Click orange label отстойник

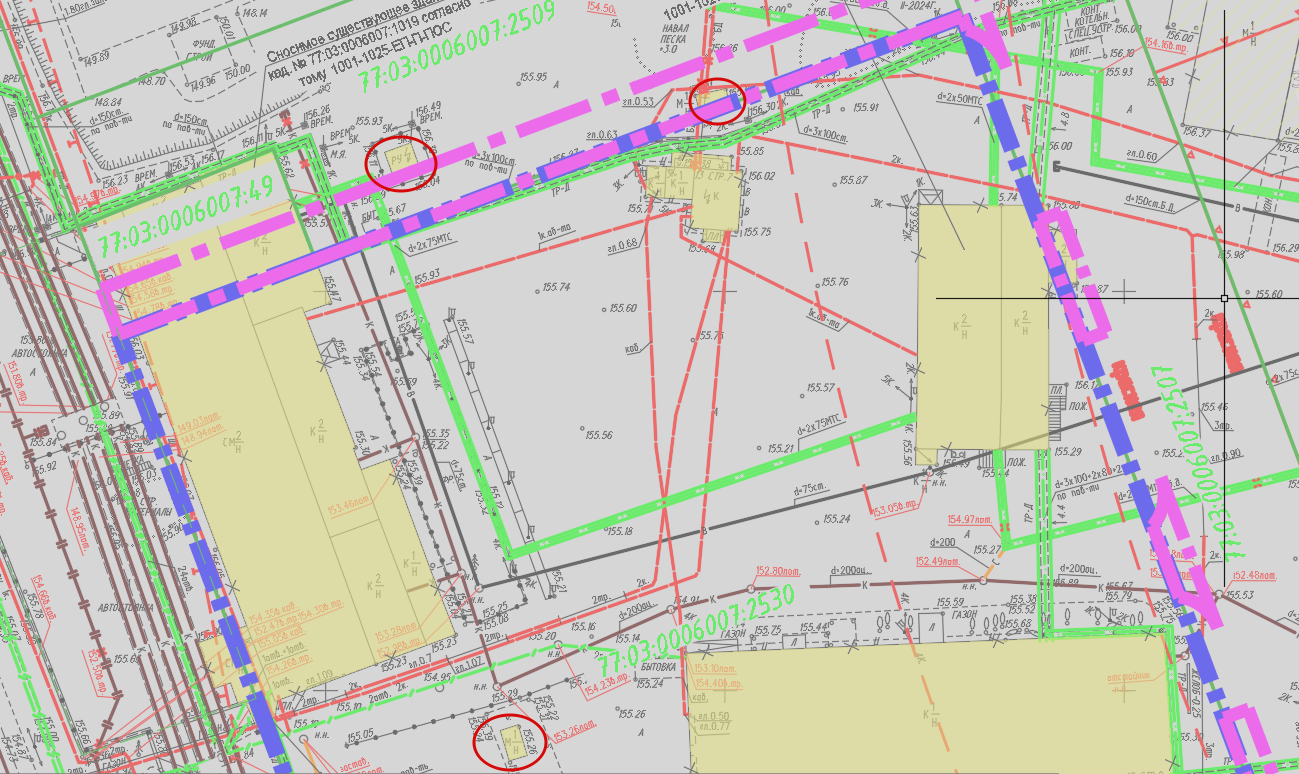tap(1128, 675)
